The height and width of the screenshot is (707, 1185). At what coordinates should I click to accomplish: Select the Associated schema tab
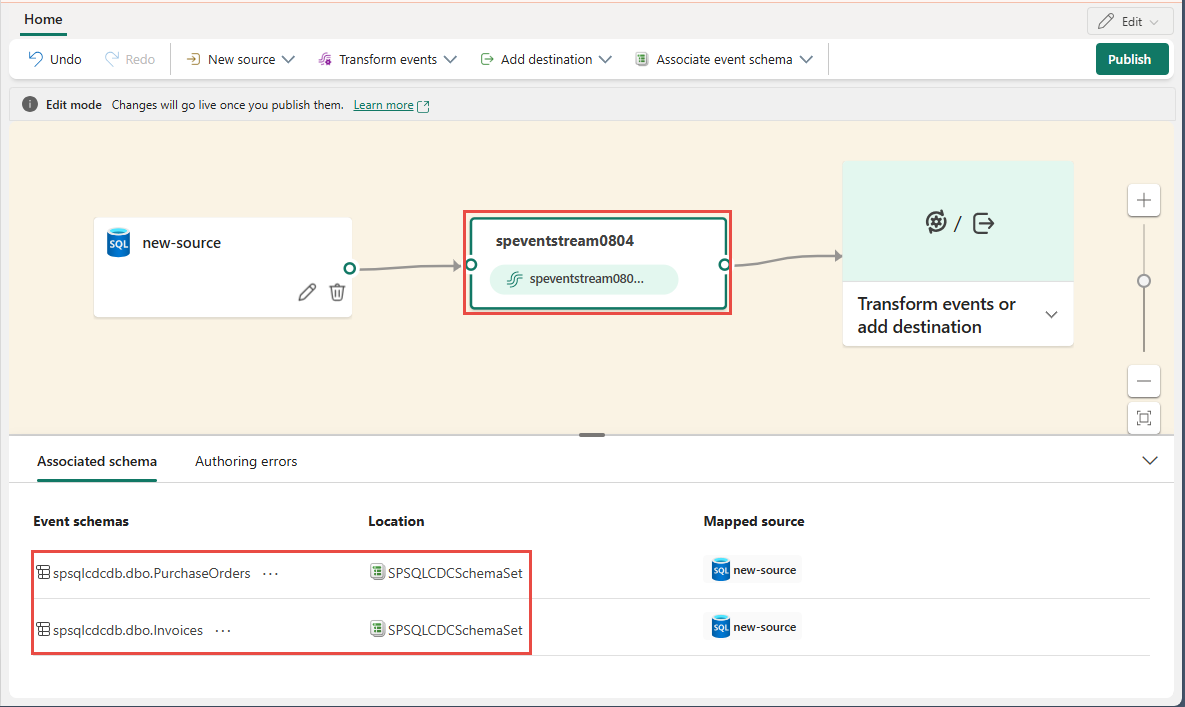(x=97, y=461)
